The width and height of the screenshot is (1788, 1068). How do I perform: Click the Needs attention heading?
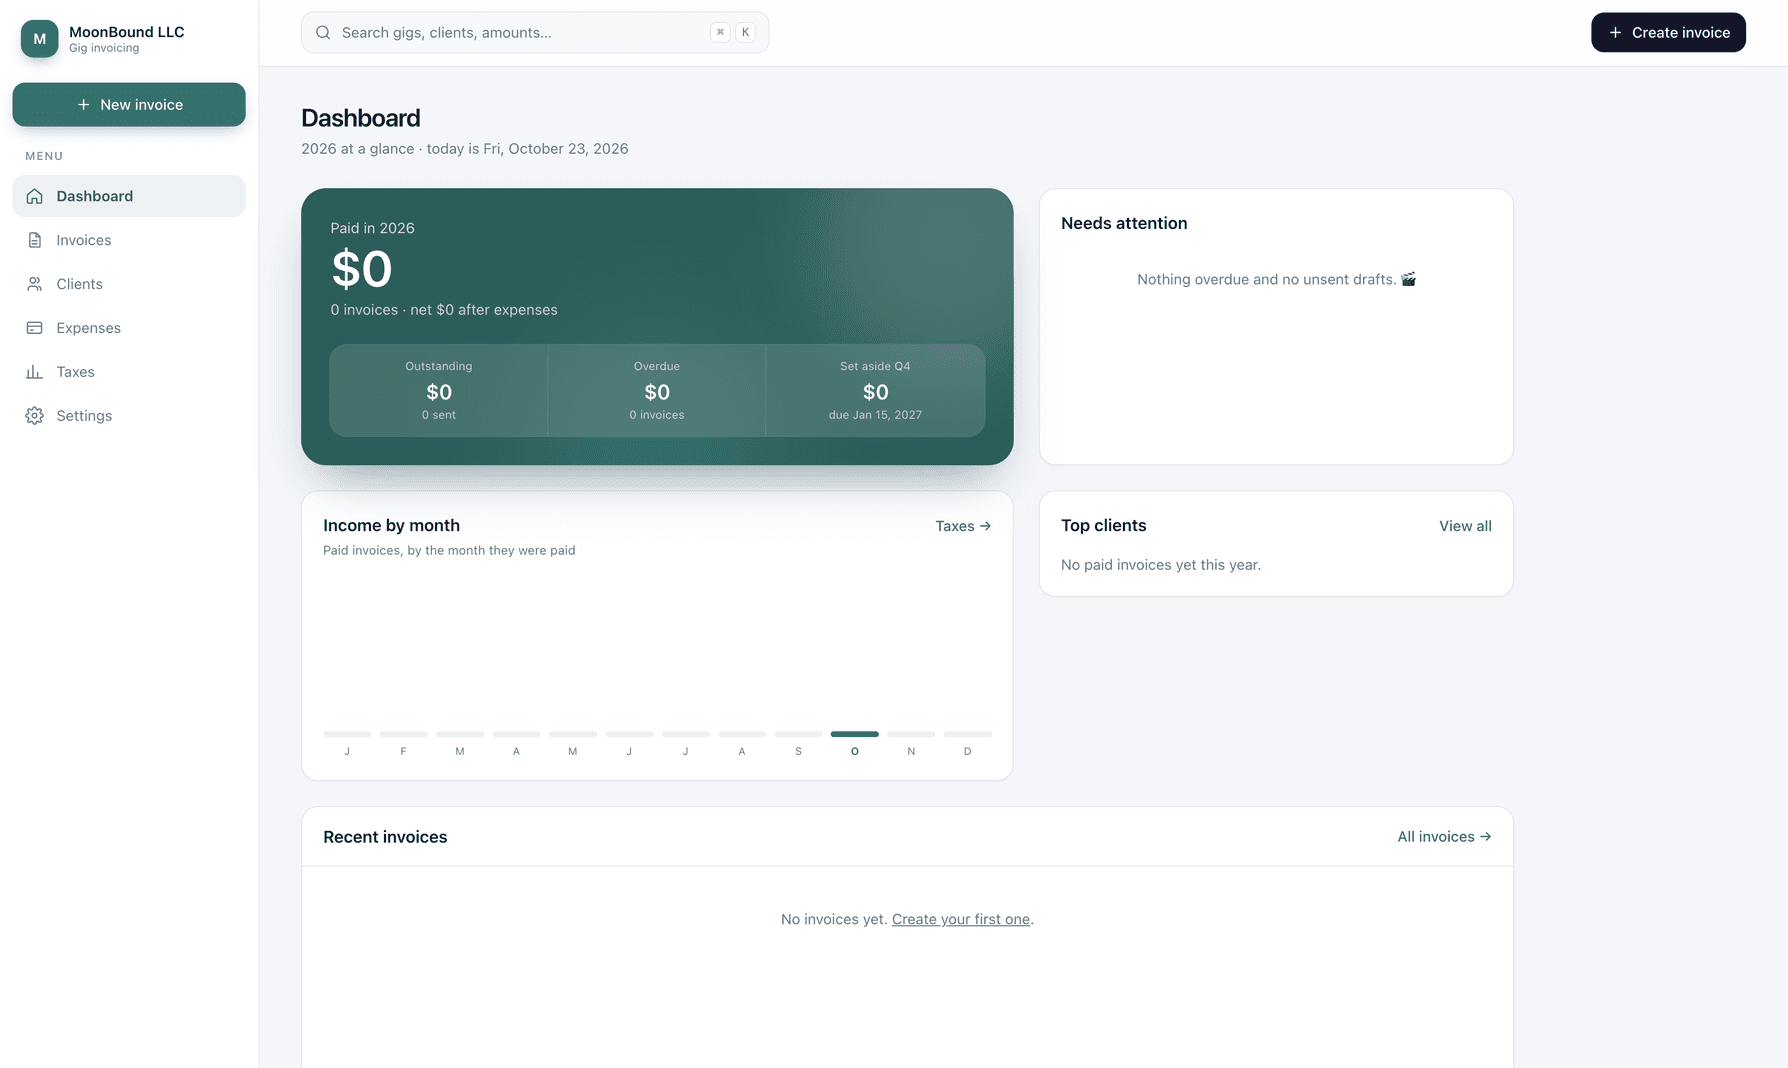1124,223
